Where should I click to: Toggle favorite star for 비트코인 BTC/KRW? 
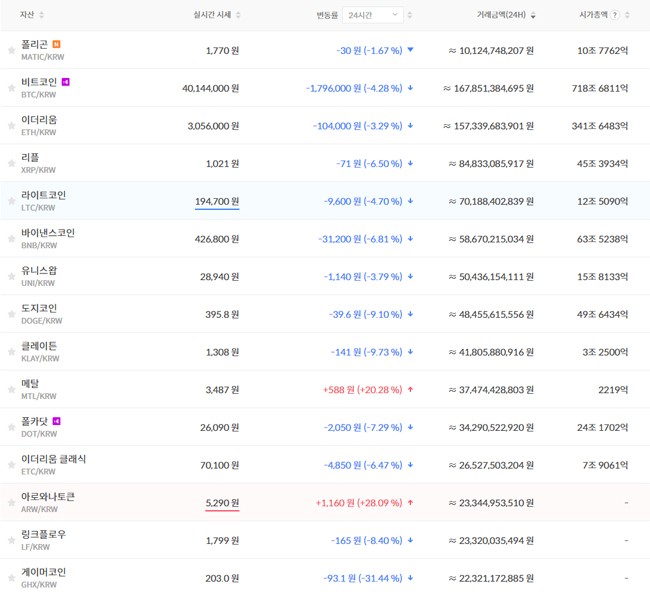[12, 88]
